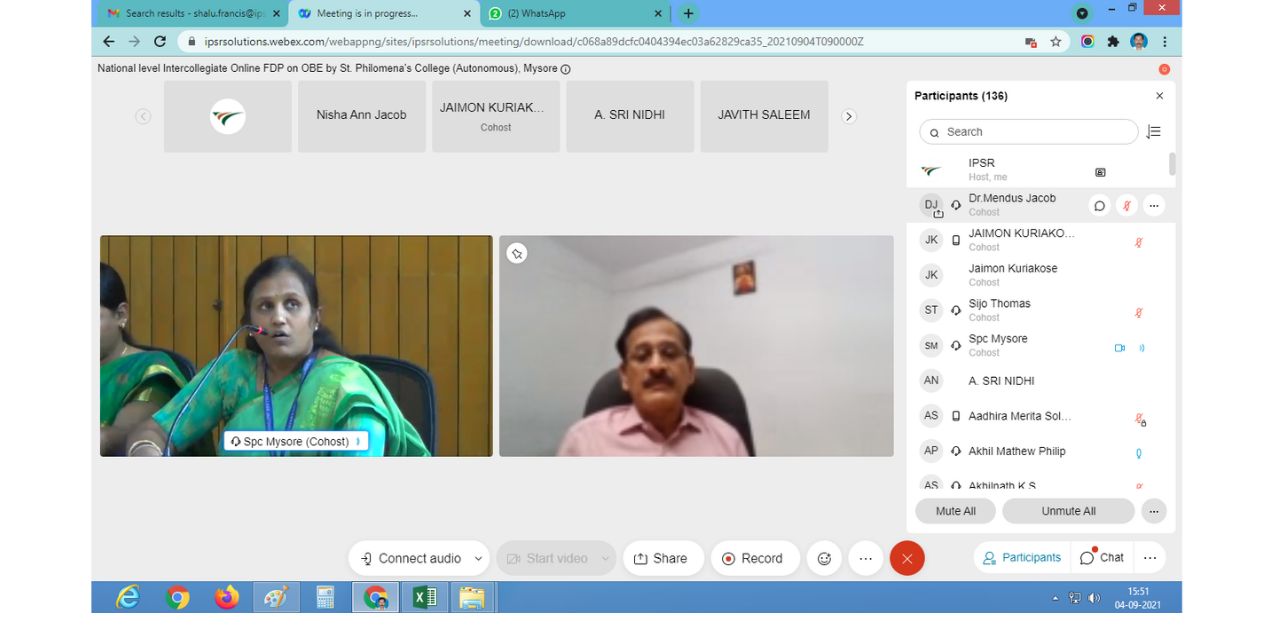Open the Chat panel

click(1102, 558)
